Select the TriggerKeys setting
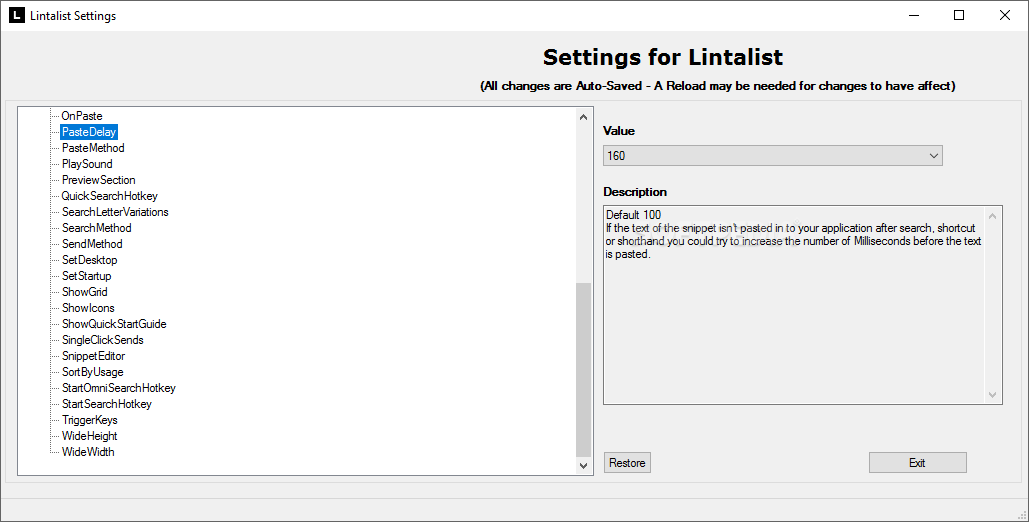Screen dimensions: 1029x522 pyautogui.click(x=89, y=420)
